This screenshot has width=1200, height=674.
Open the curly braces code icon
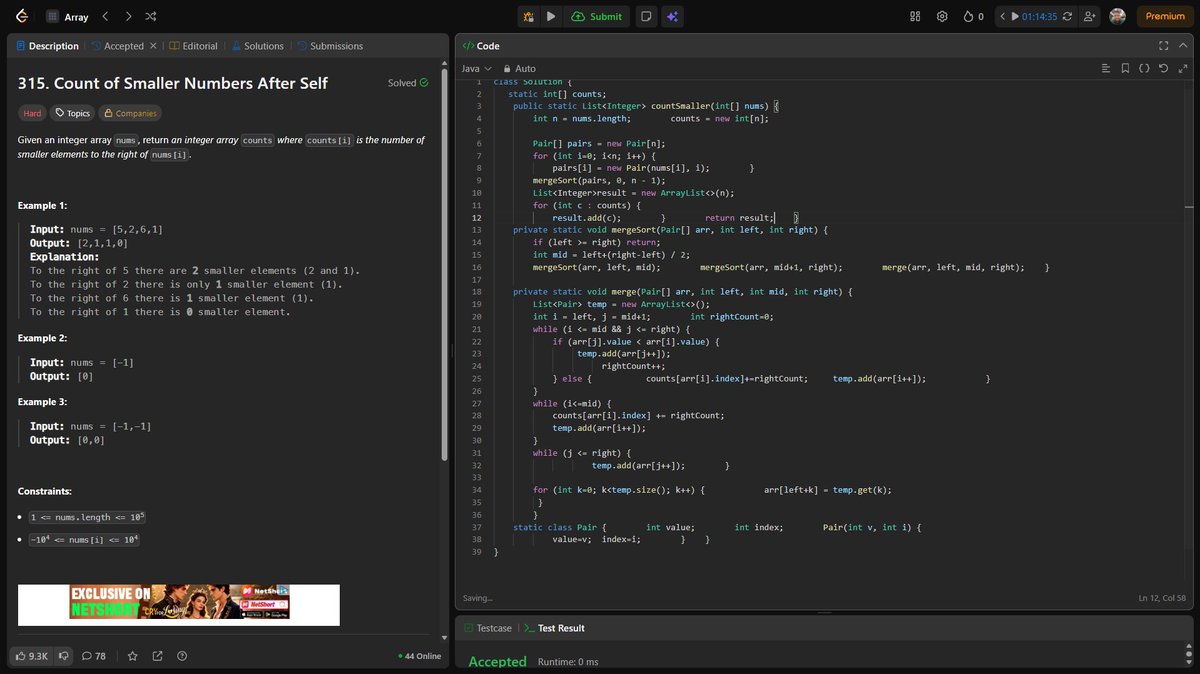pyautogui.click(x=1144, y=68)
